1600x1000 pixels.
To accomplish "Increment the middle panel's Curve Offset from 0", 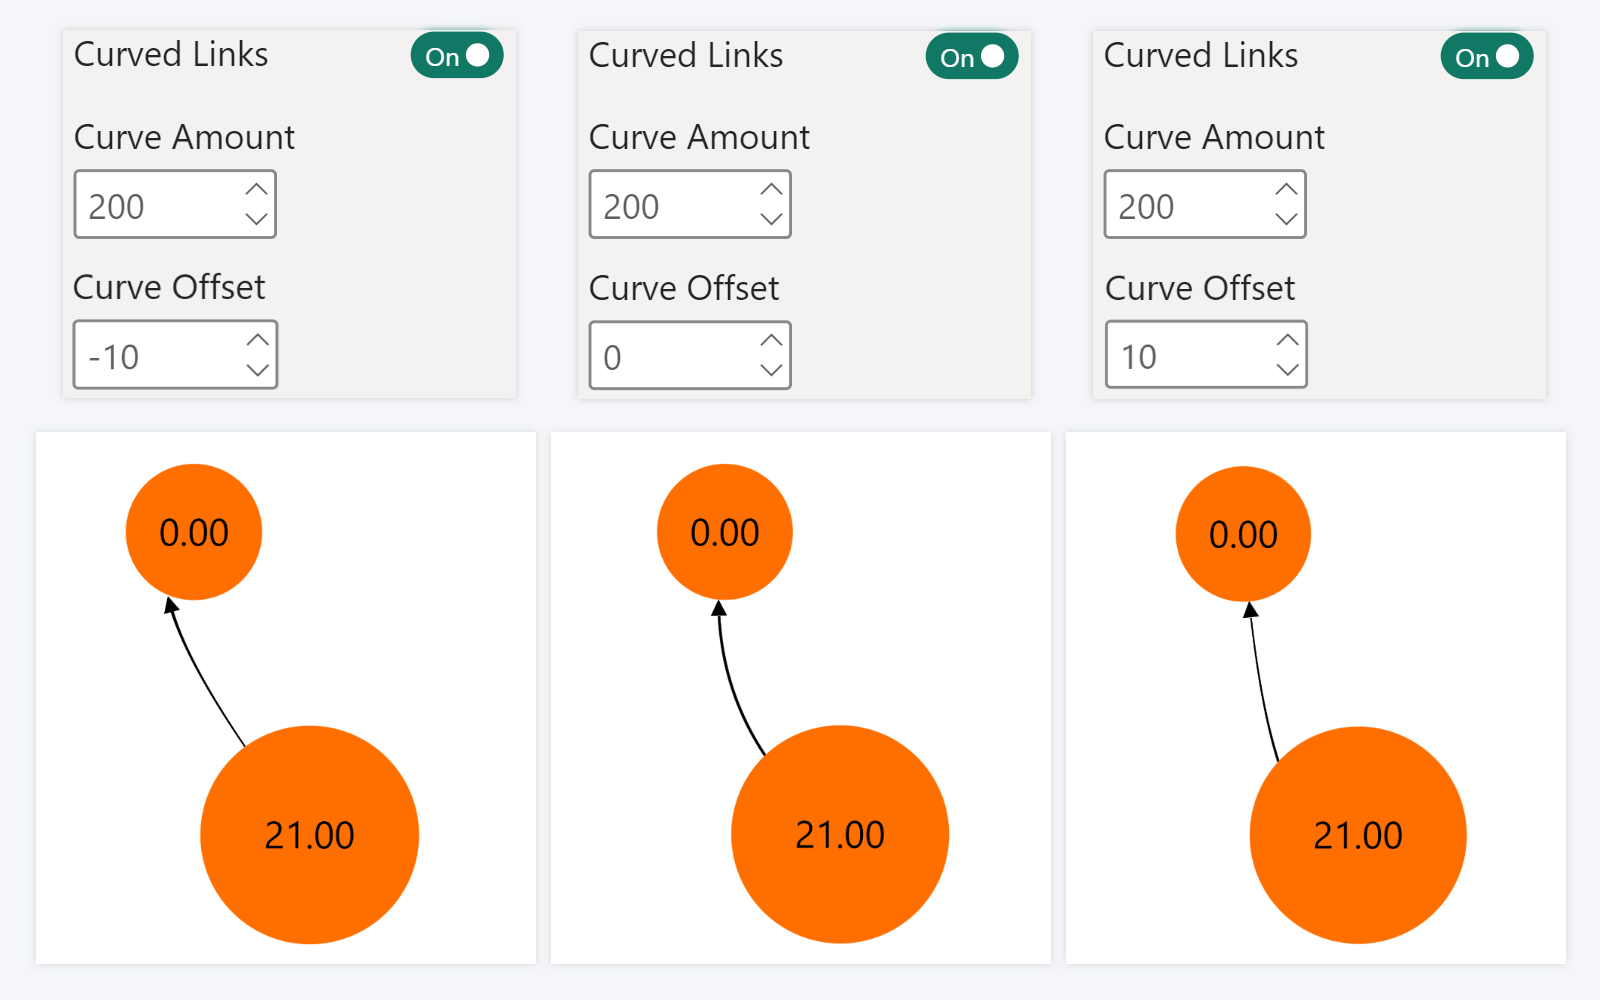I will [x=772, y=340].
